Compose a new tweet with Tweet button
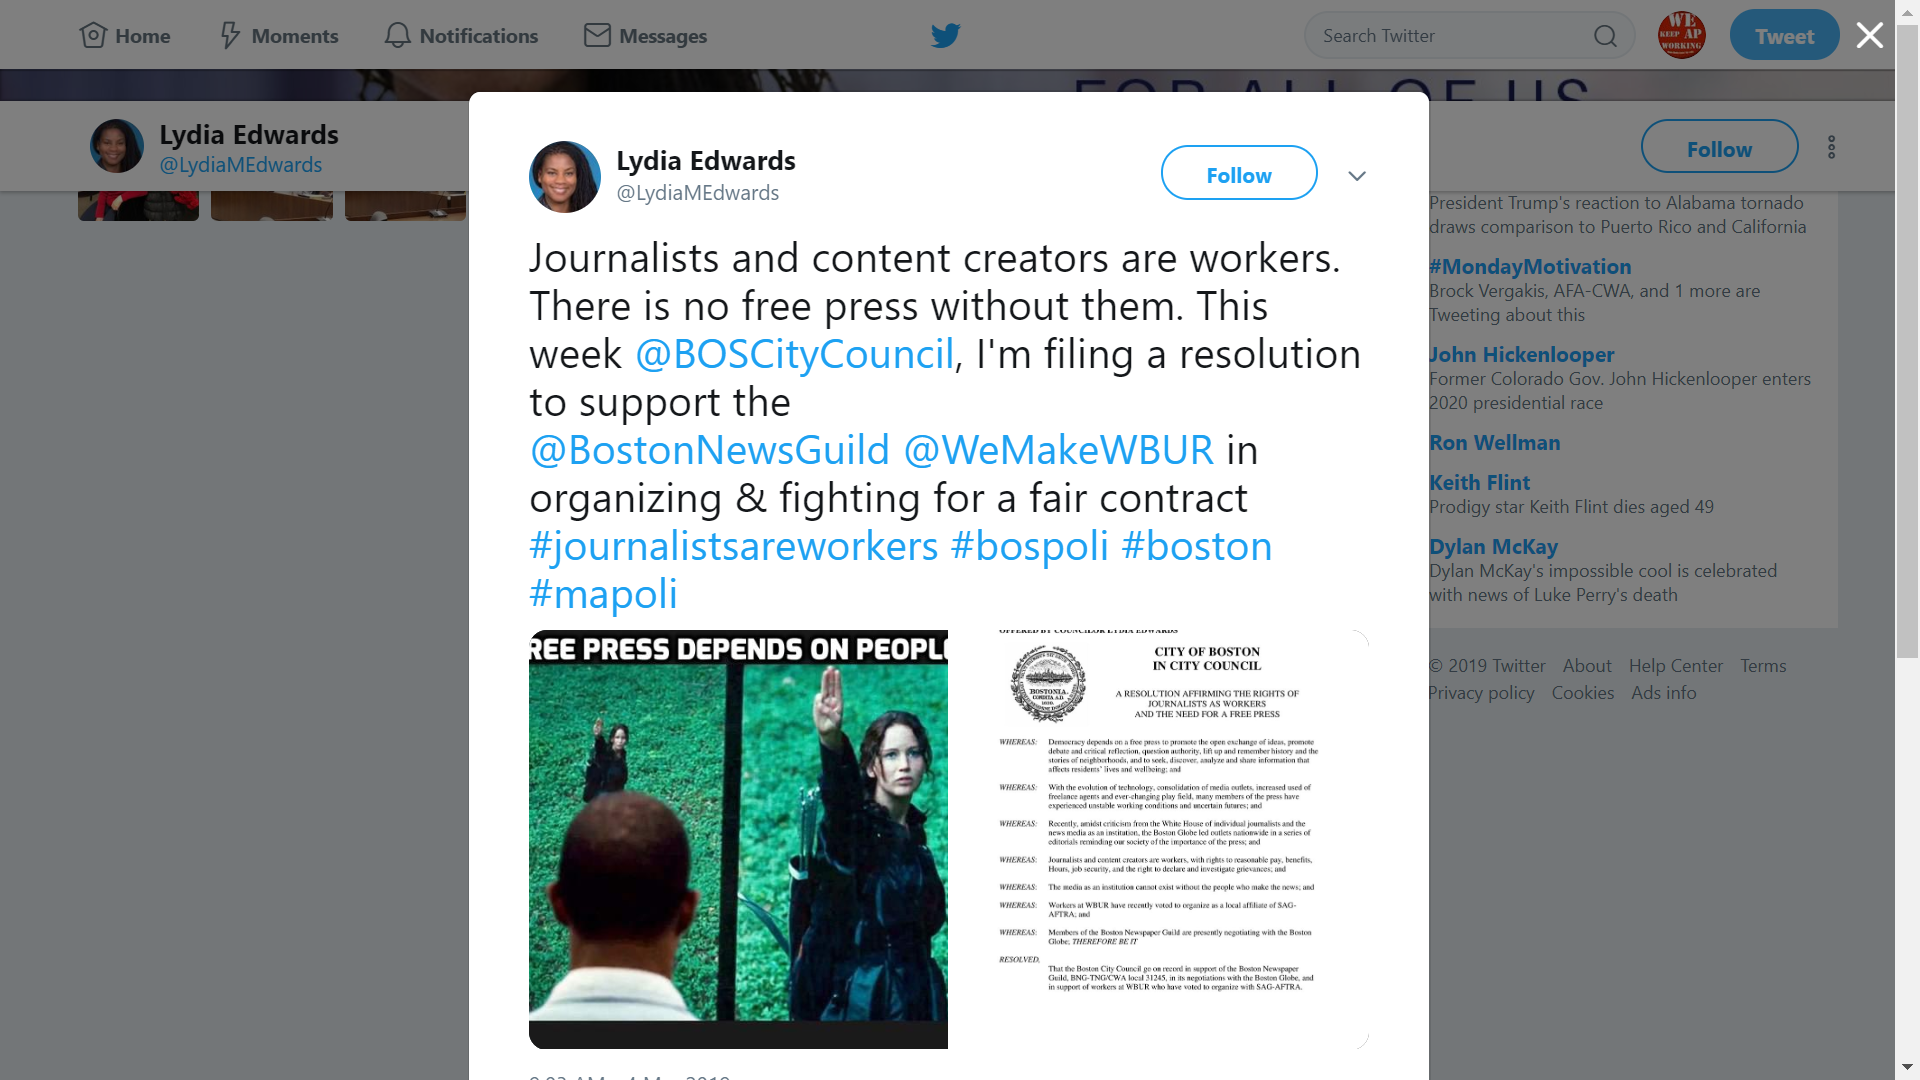This screenshot has width=1920, height=1080. [1784, 35]
